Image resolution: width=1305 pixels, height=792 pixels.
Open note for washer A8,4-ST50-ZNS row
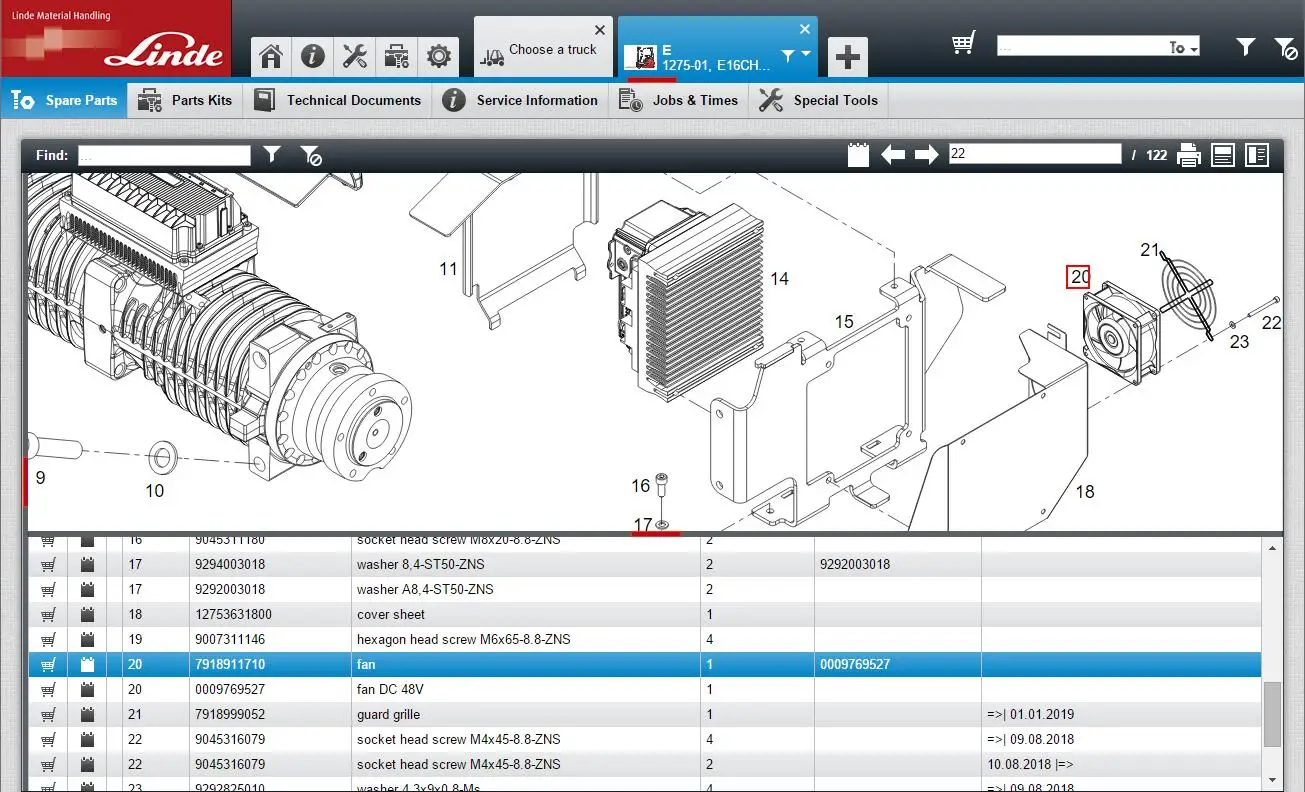[x=87, y=590]
